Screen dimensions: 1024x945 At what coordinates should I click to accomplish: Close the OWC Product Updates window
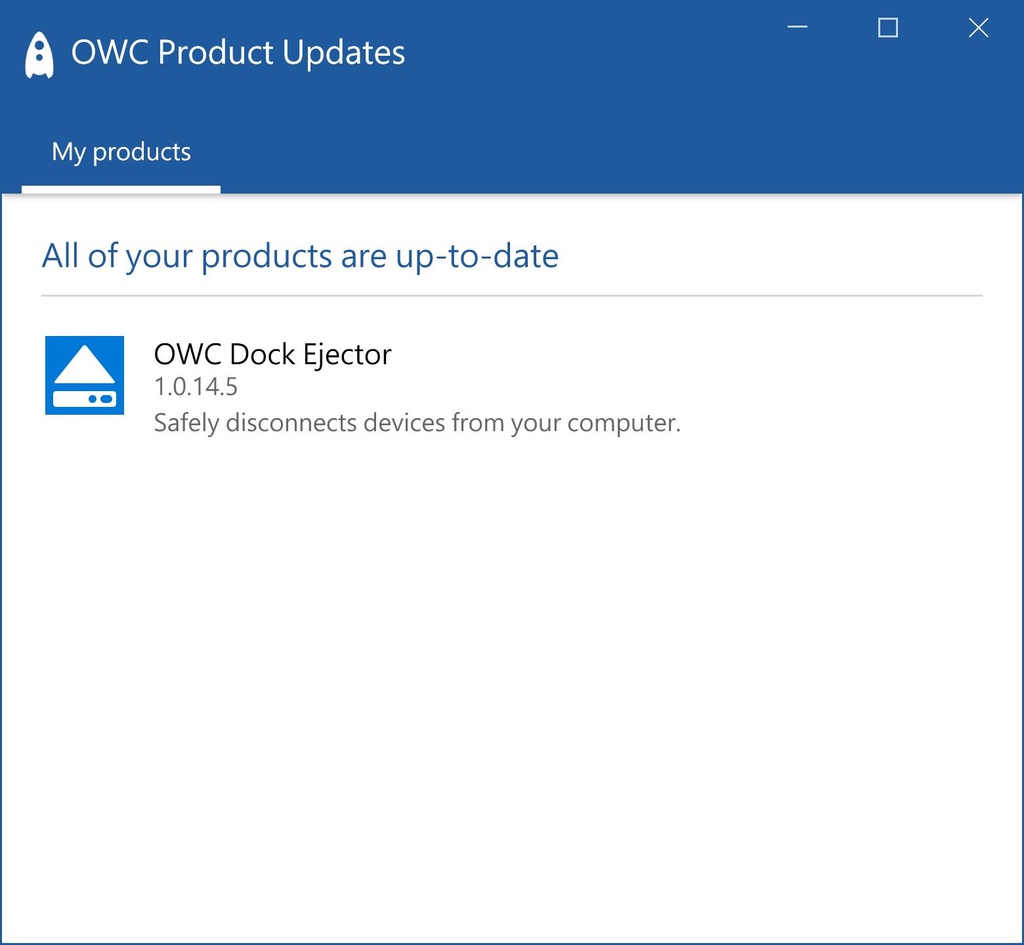(x=978, y=27)
